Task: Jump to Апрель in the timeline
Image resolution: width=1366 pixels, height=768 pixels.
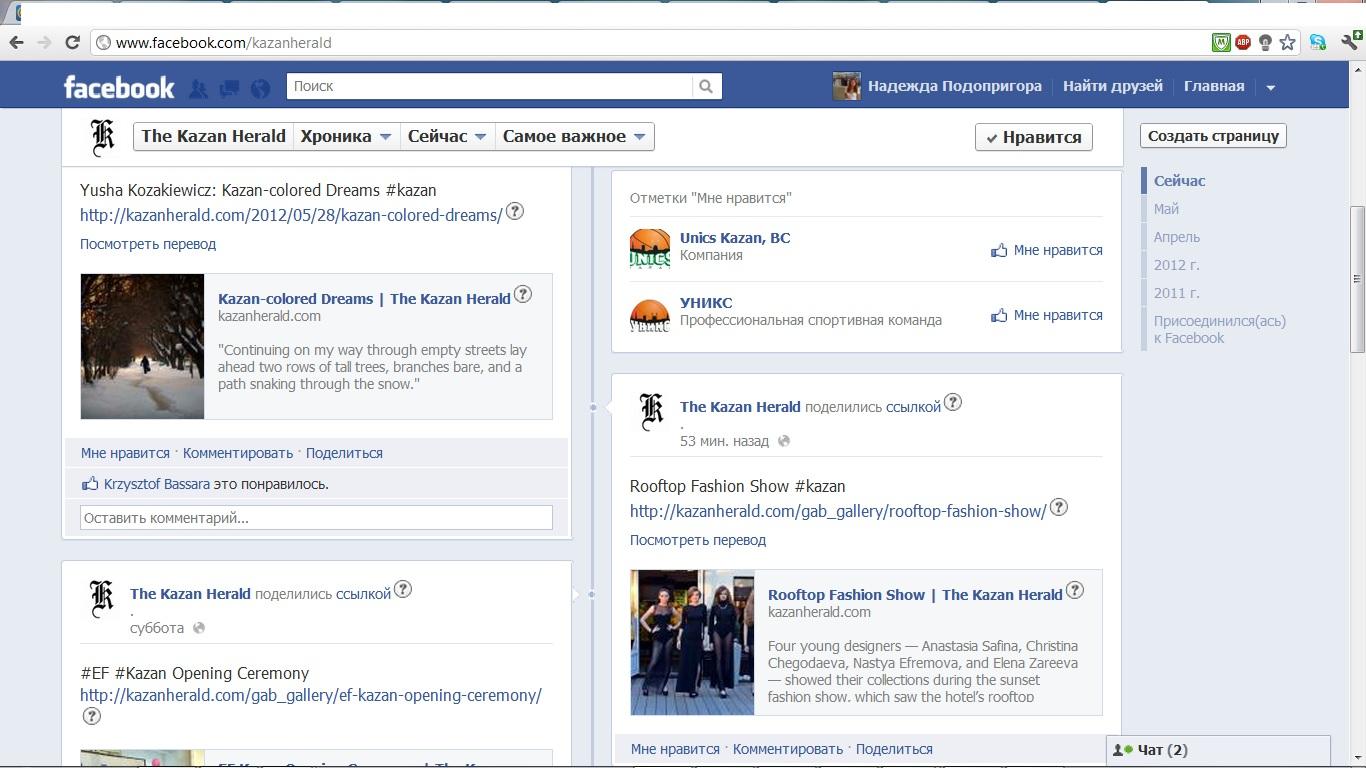Action: [x=1176, y=237]
